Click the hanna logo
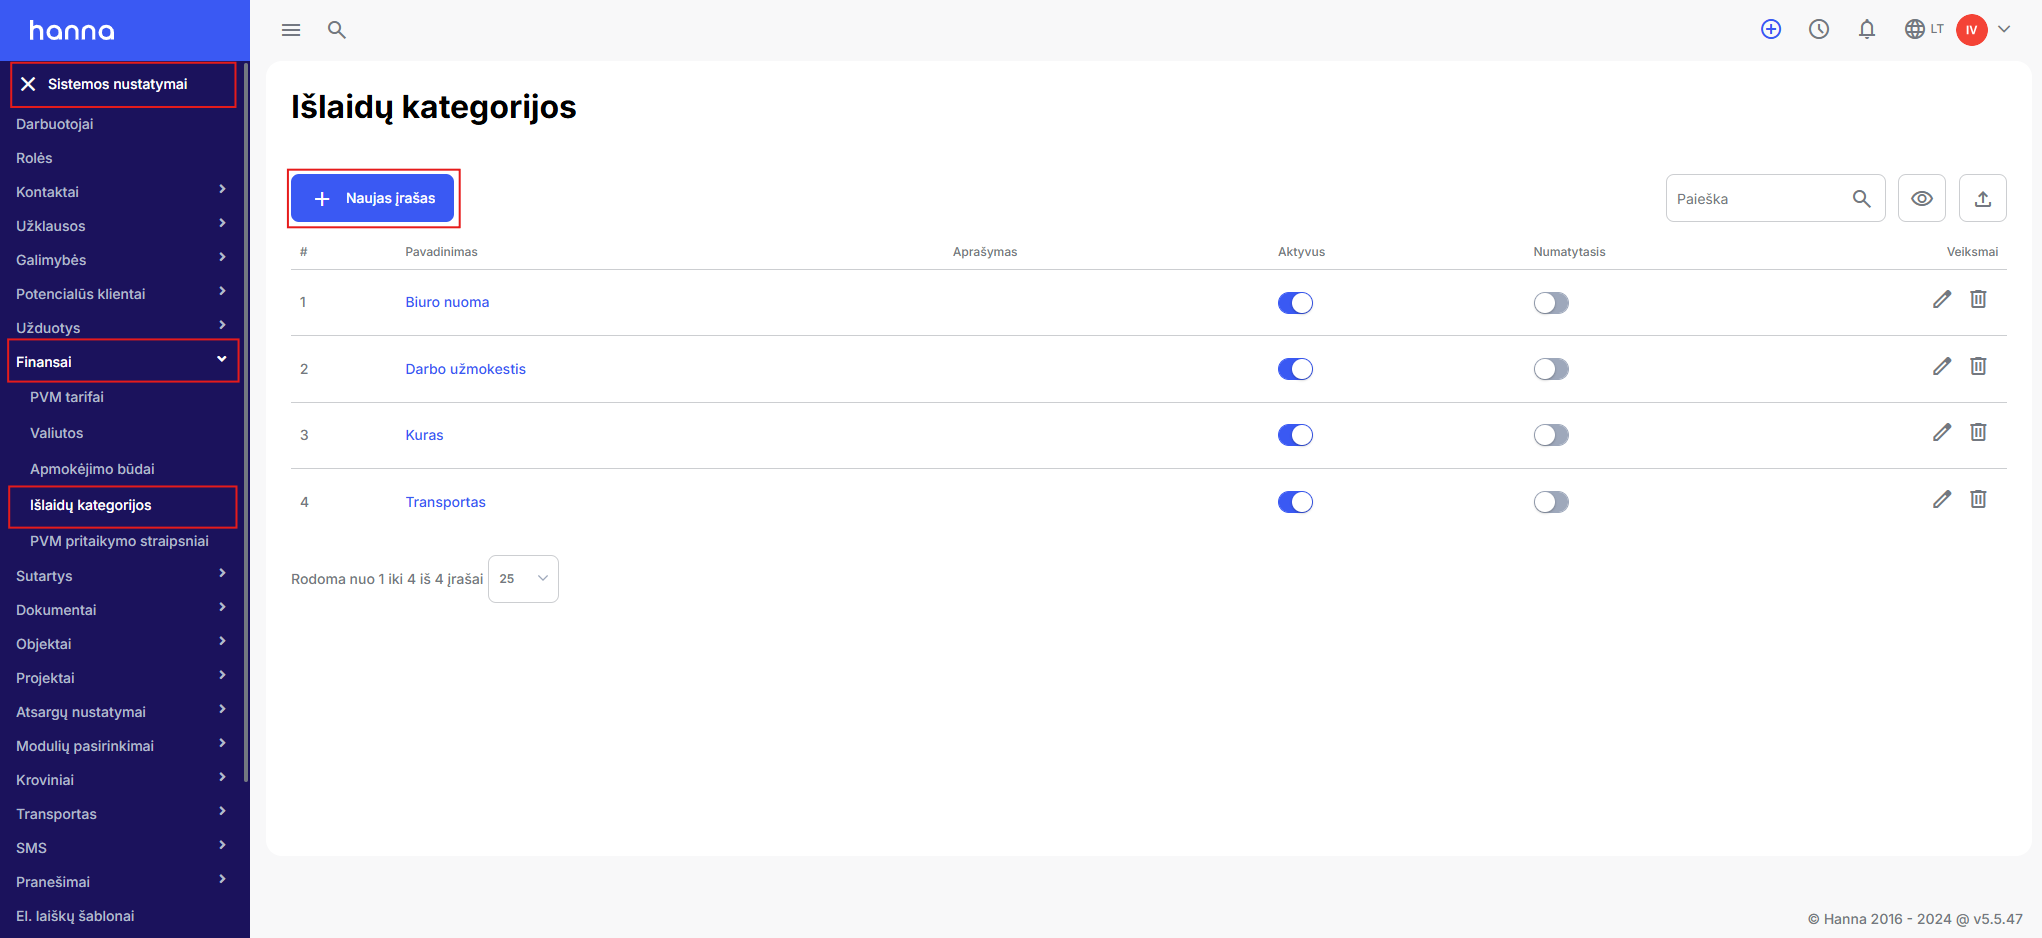The image size is (2042, 938). point(71,31)
